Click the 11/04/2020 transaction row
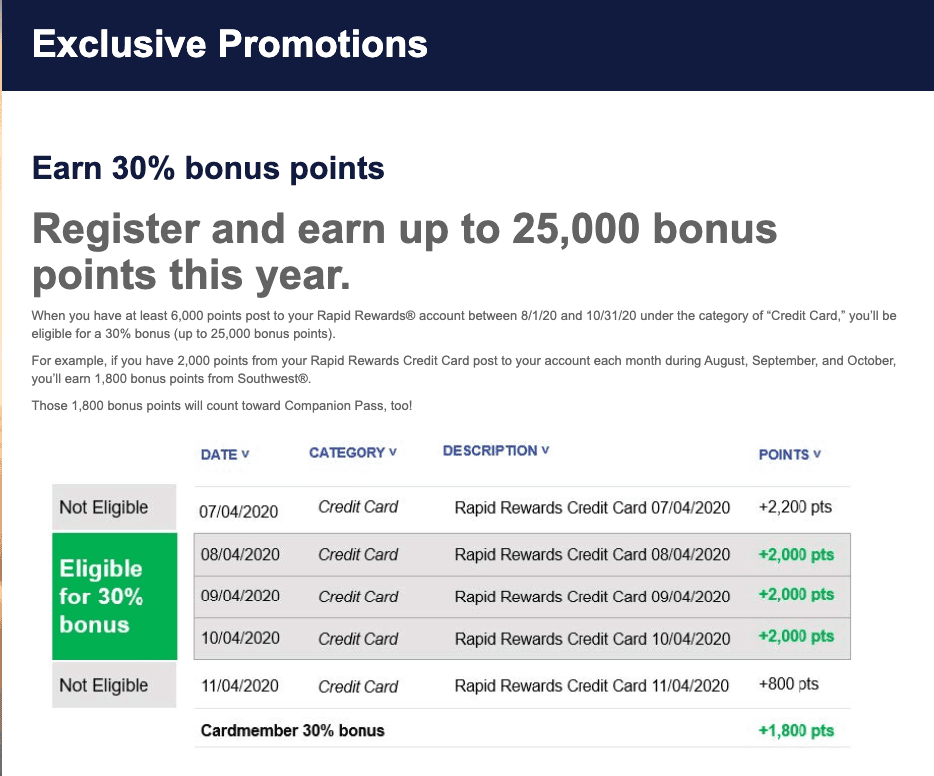934x776 pixels. (522, 685)
